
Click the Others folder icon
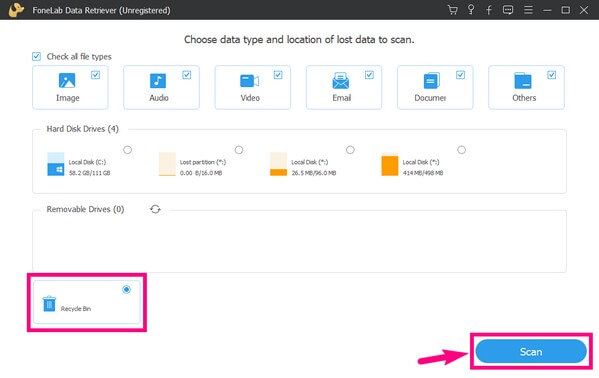coord(523,81)
